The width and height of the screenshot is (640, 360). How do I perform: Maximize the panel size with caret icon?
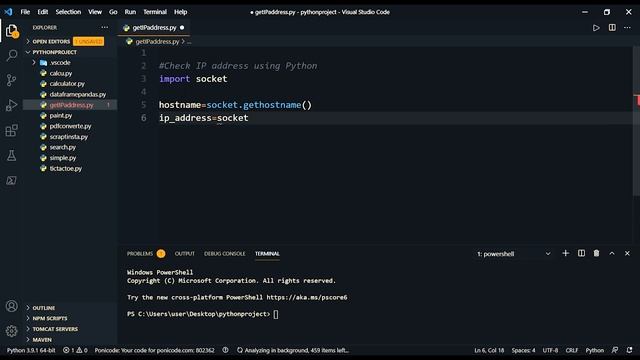[612, 253]
